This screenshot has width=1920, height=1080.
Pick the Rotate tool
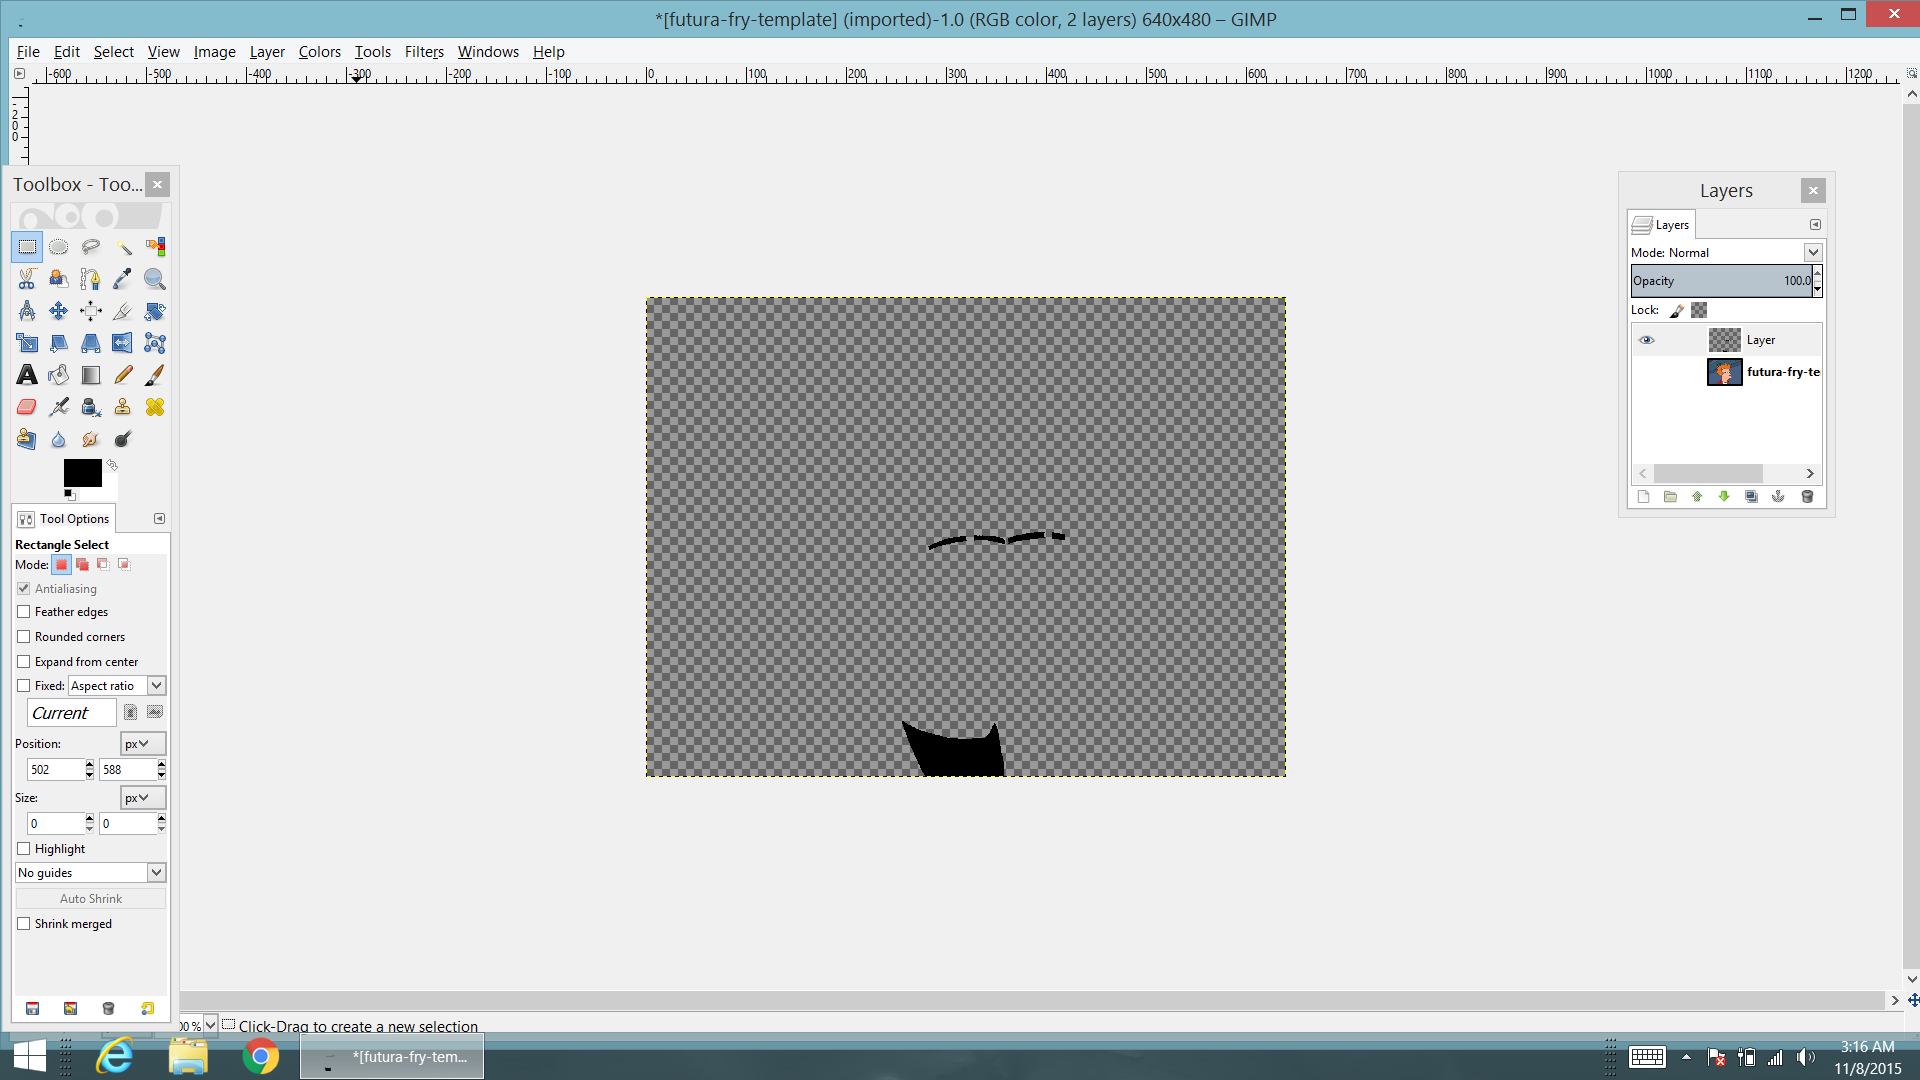coord(155,311)
